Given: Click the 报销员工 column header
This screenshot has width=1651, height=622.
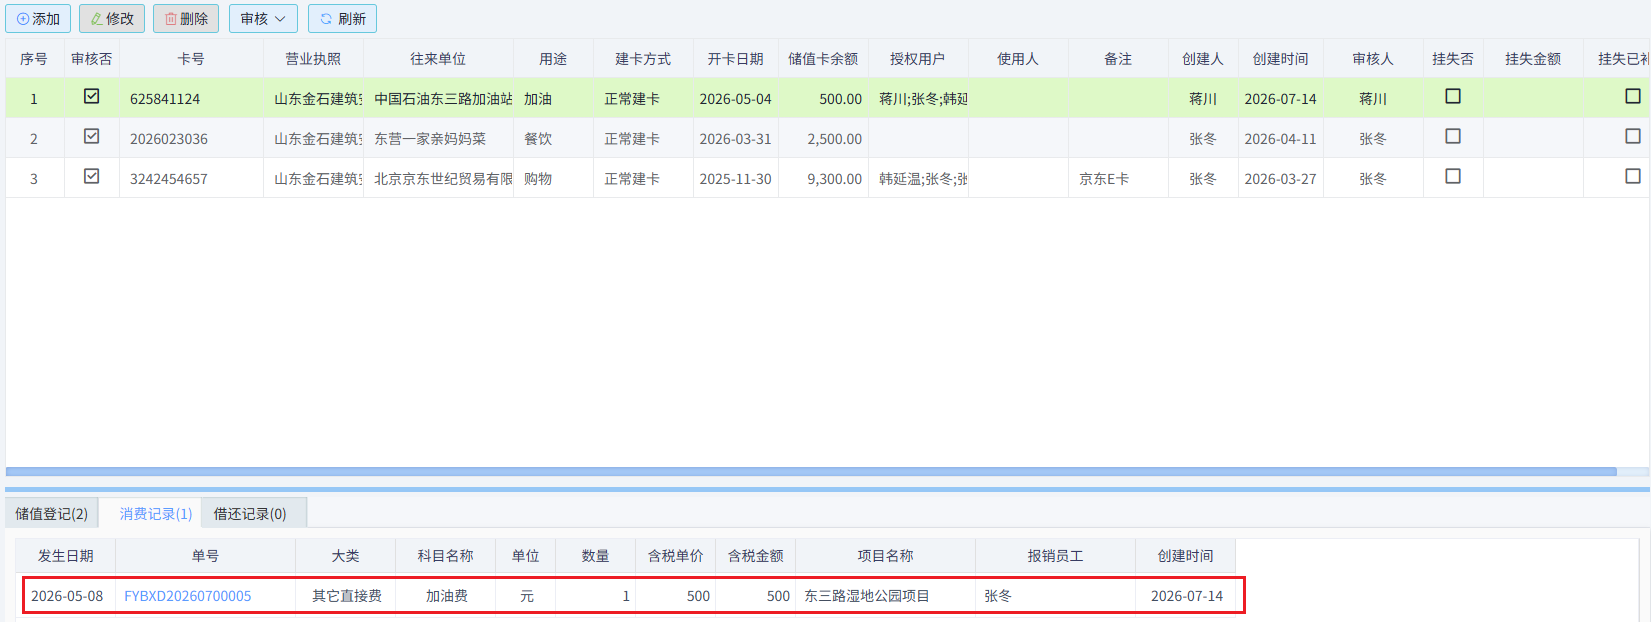Looking at the screenshot, I should [x=1056, y=556].
